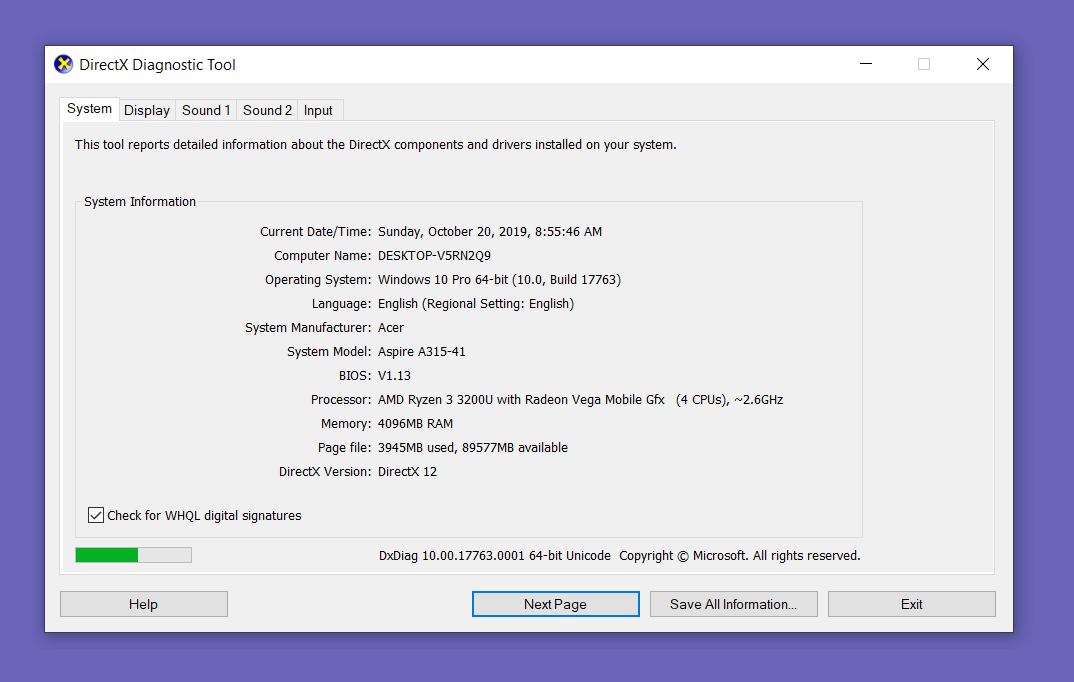Click the page file 3945MB used value
Screen dimensions: 1074x682
pos(473,447)
